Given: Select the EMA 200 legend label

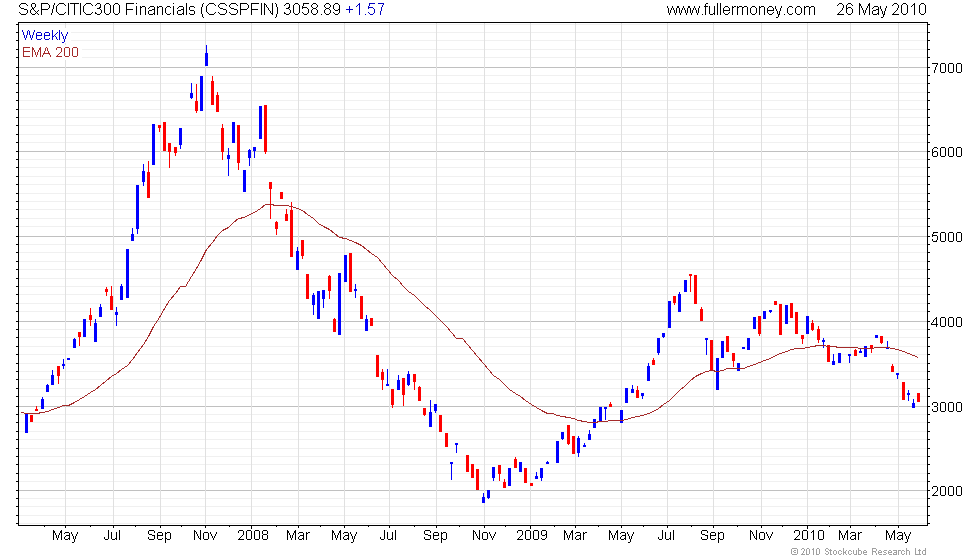Looking at the screenshot, I should [50, 52].
